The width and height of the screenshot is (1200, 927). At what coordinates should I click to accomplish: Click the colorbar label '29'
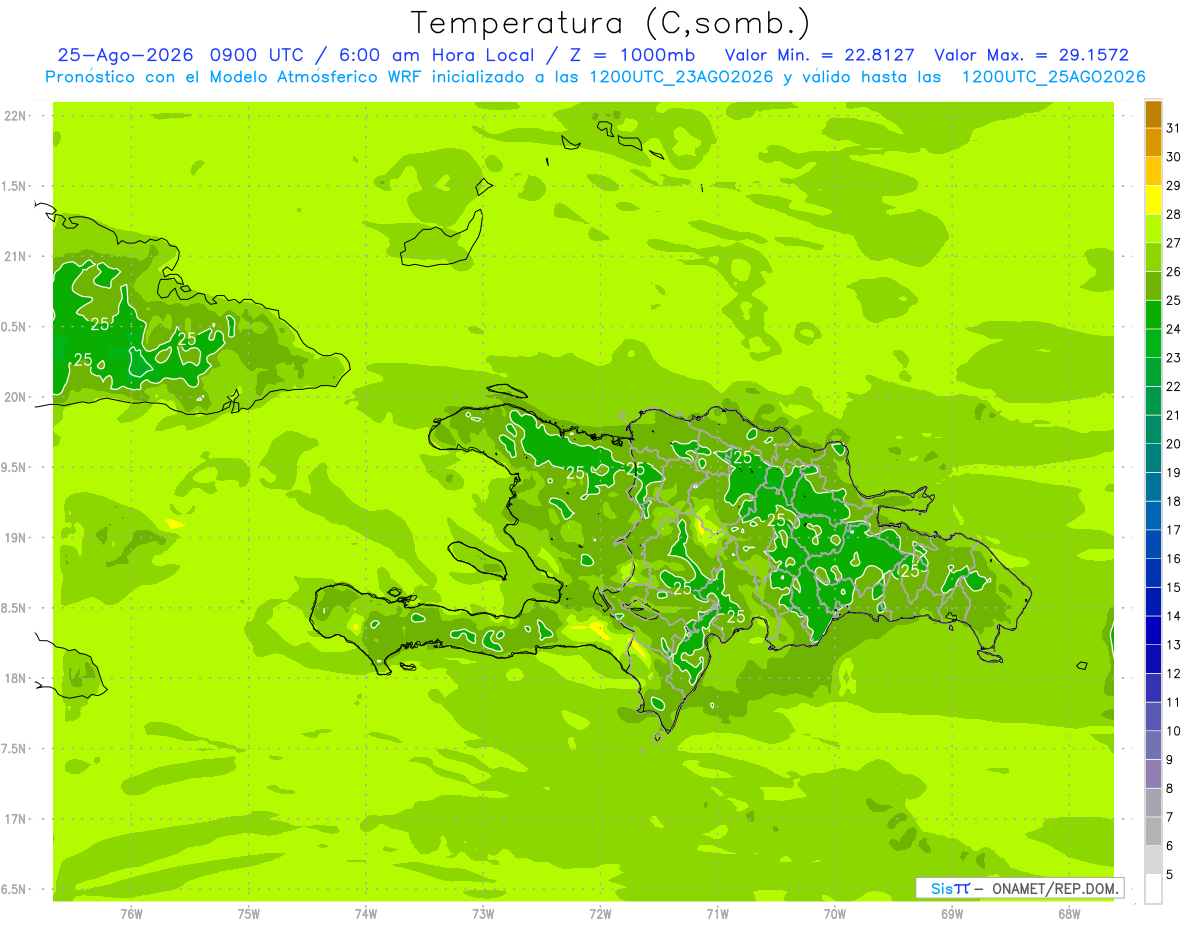(x=1174, y=185)
